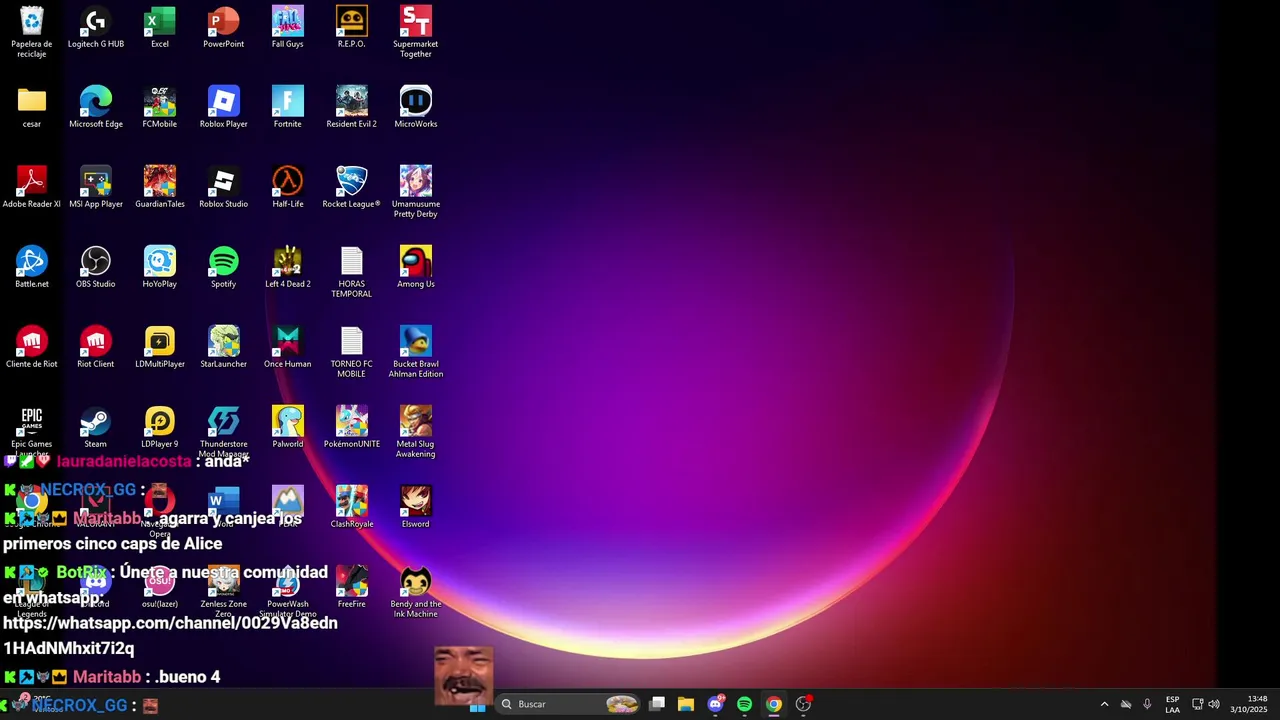Select the Adobe Reader XI icon

click(32, 188)
